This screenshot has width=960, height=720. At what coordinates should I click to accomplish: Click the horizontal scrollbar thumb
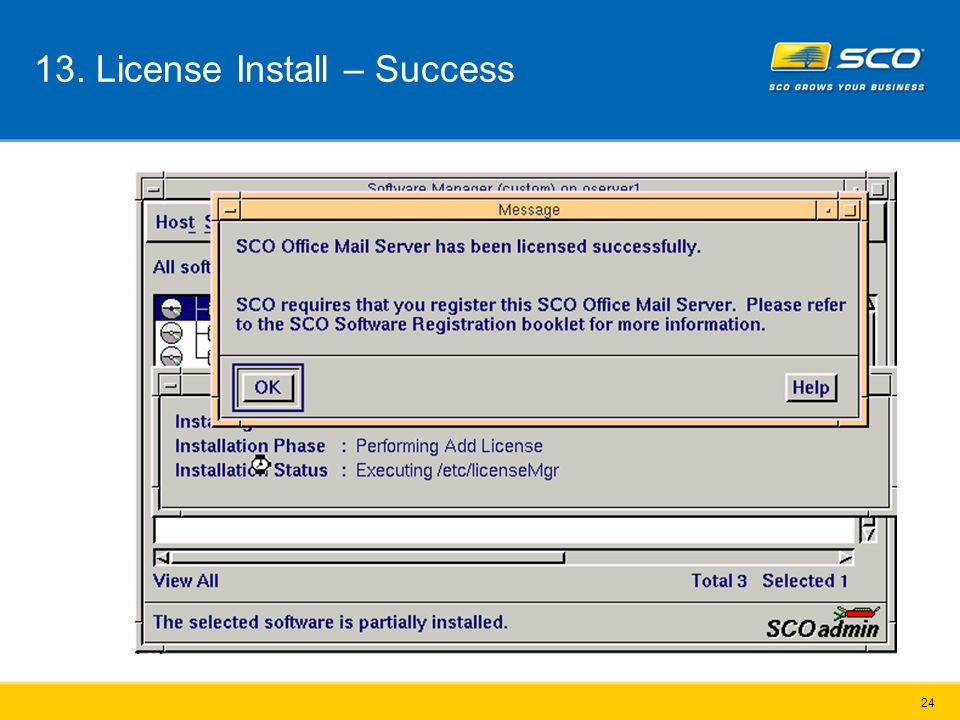click(x=368, y=558)
